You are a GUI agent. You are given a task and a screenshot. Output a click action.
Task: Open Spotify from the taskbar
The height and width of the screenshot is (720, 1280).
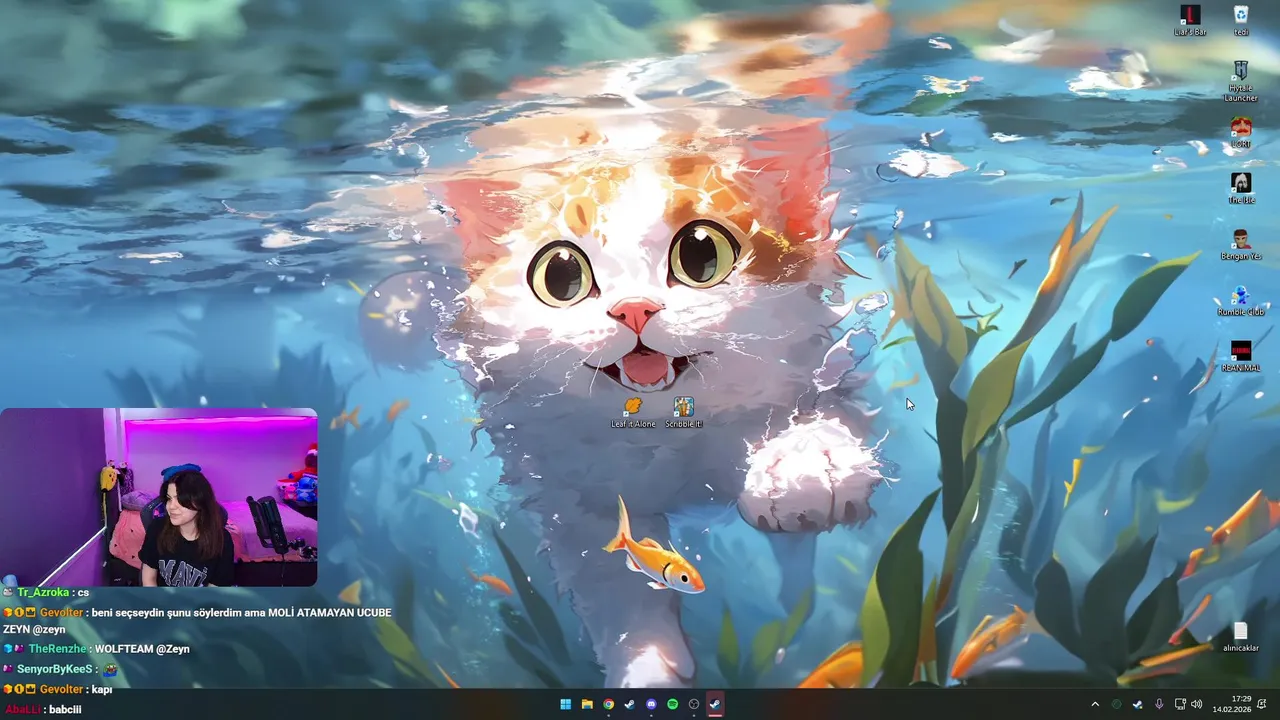click(673, 704)
